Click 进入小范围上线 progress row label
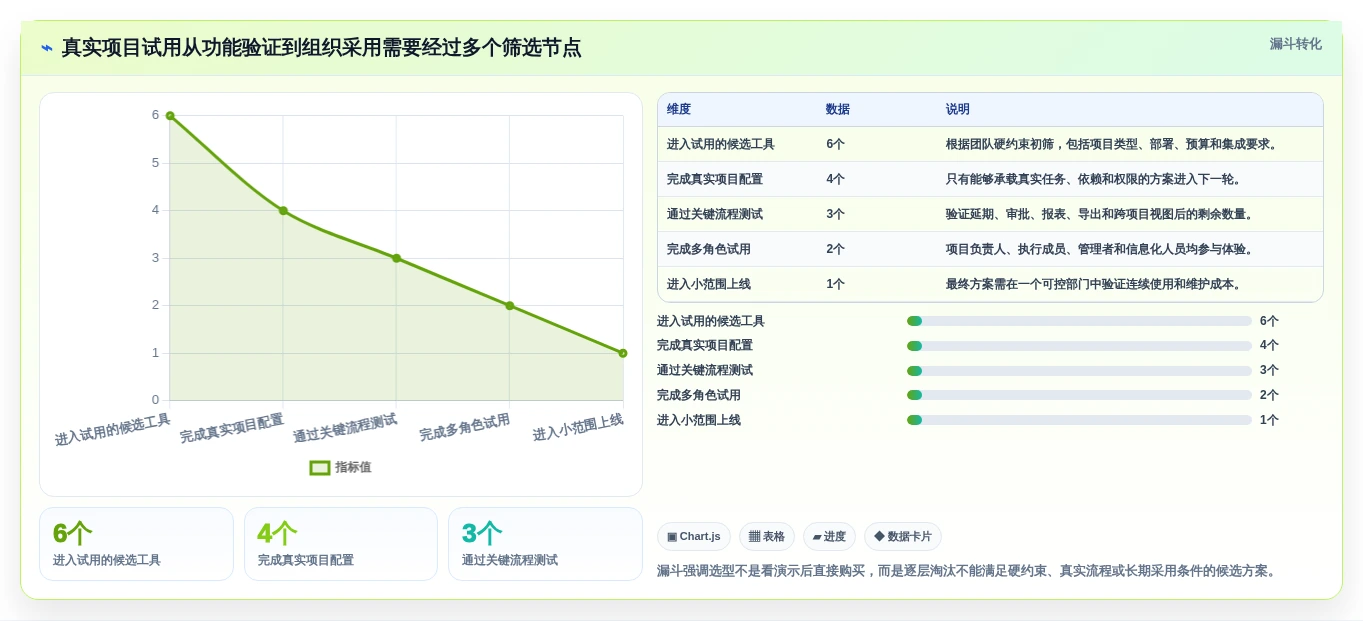 pyautogui.click(x=699, y=420)
